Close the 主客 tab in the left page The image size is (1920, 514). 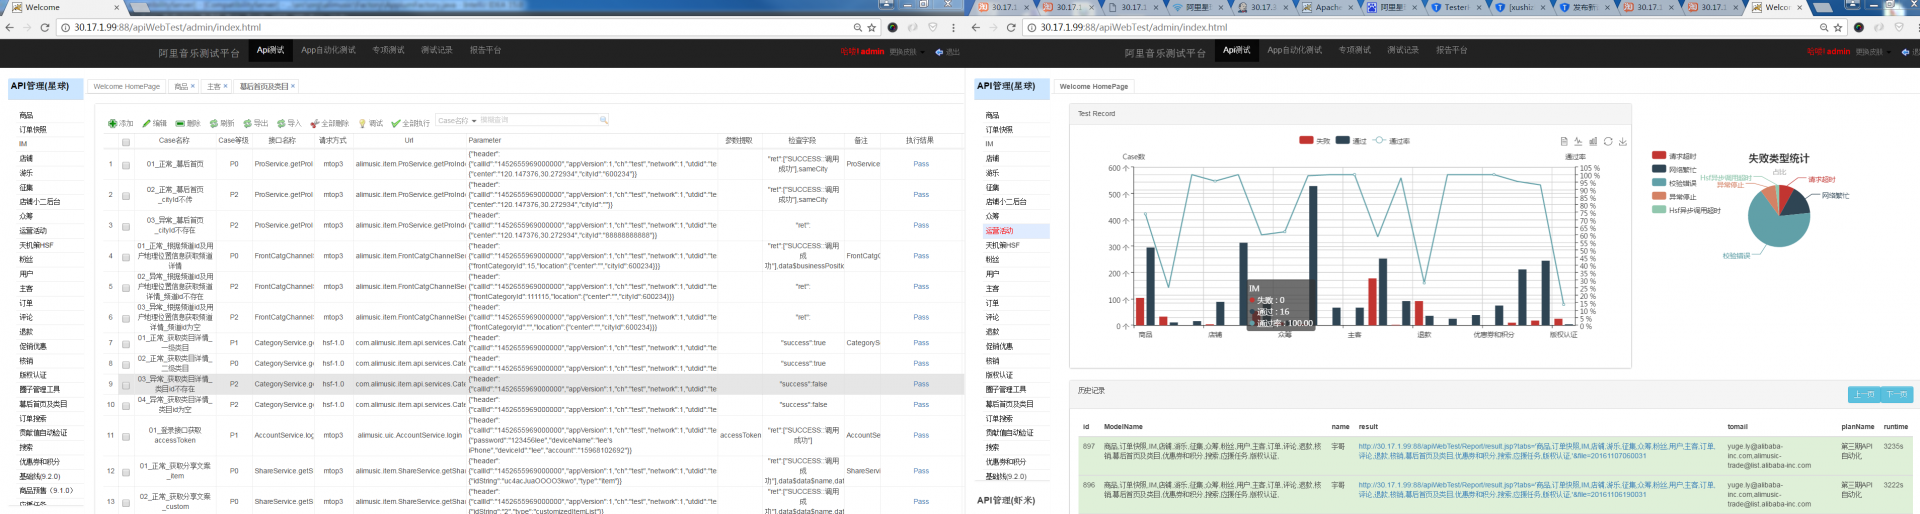(x=226, y=86)
